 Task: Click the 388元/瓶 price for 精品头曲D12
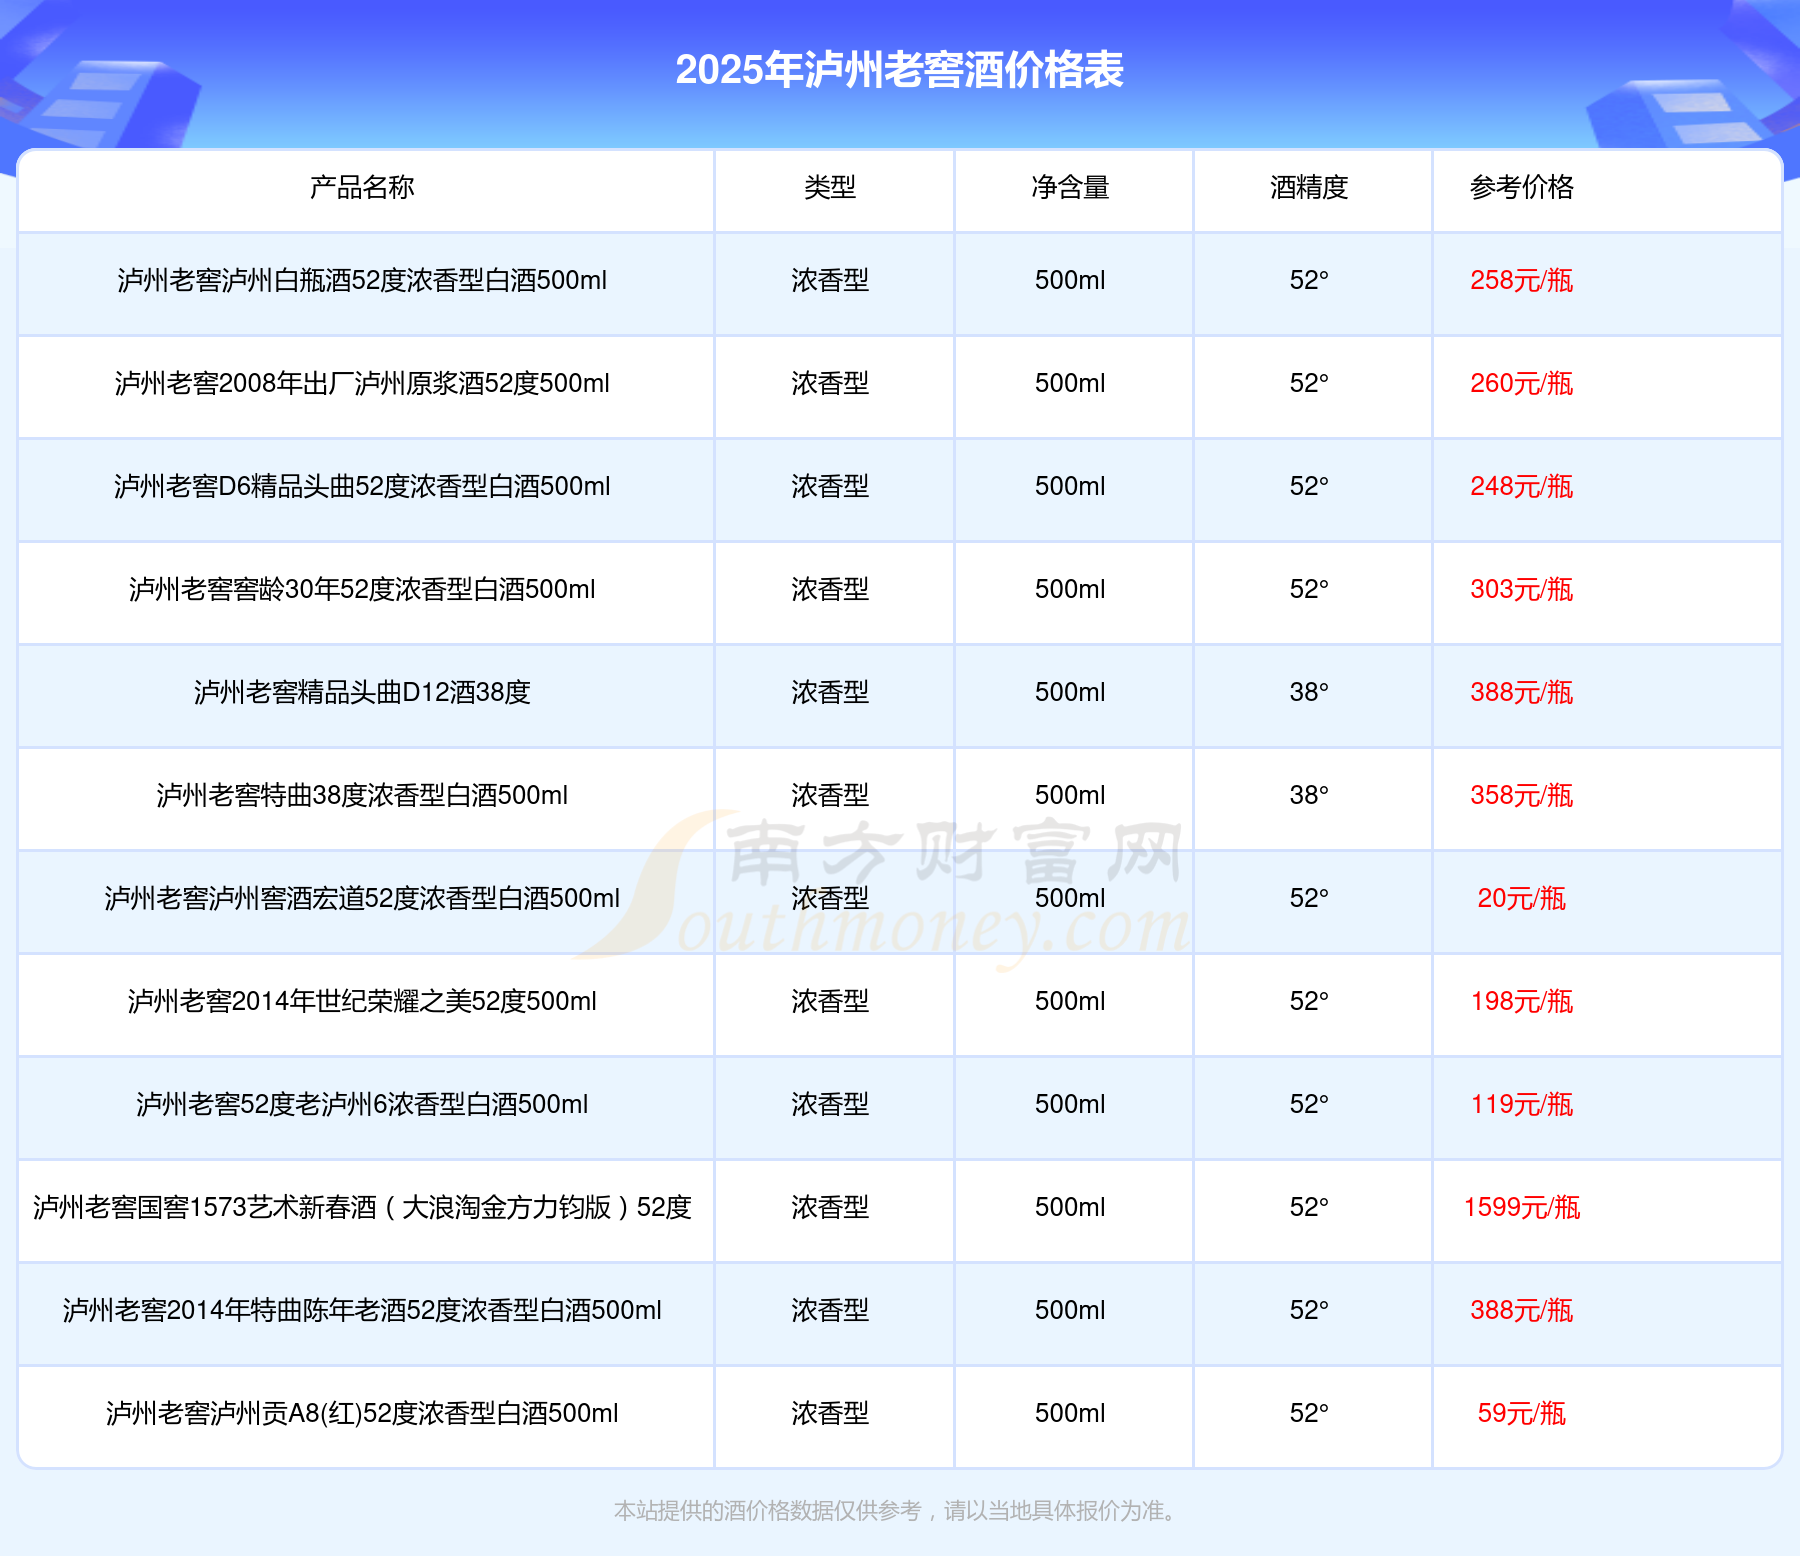click(1521, 693)
